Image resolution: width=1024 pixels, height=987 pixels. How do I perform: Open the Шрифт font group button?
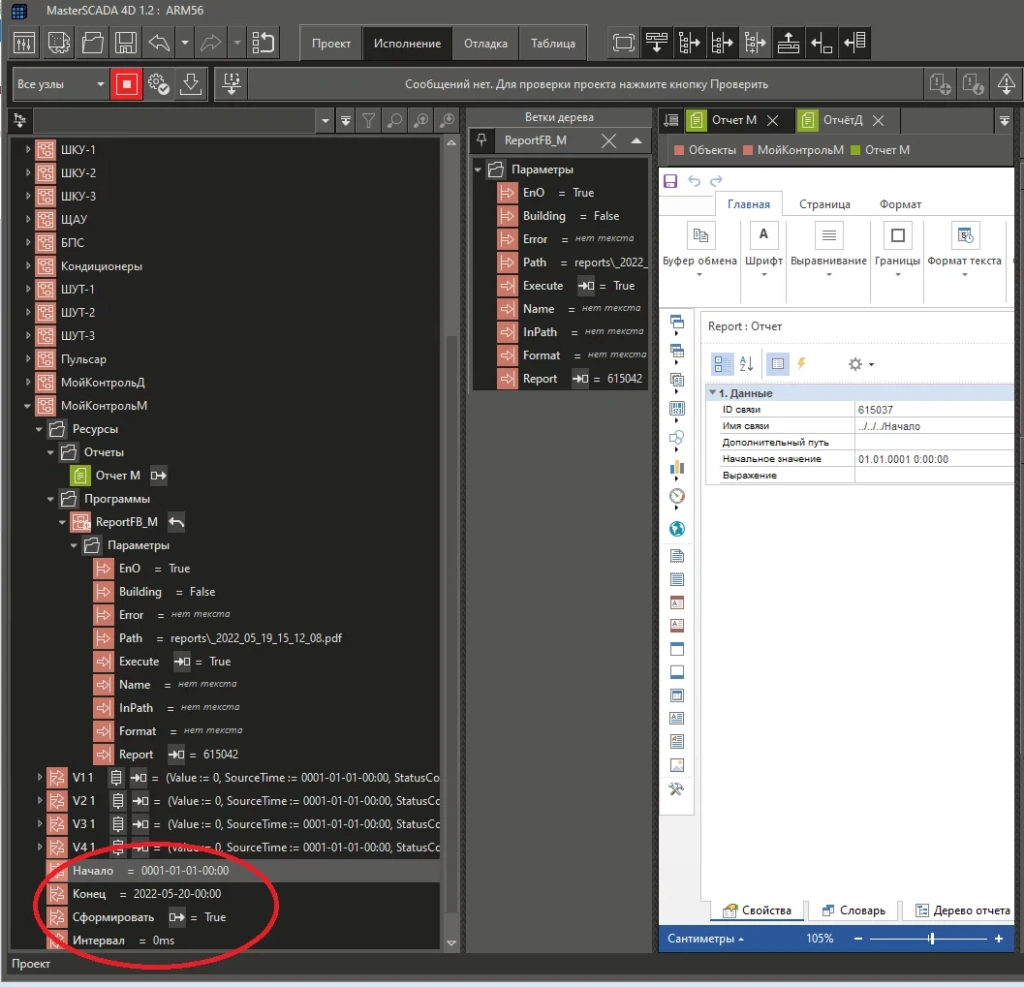[764, 246]
